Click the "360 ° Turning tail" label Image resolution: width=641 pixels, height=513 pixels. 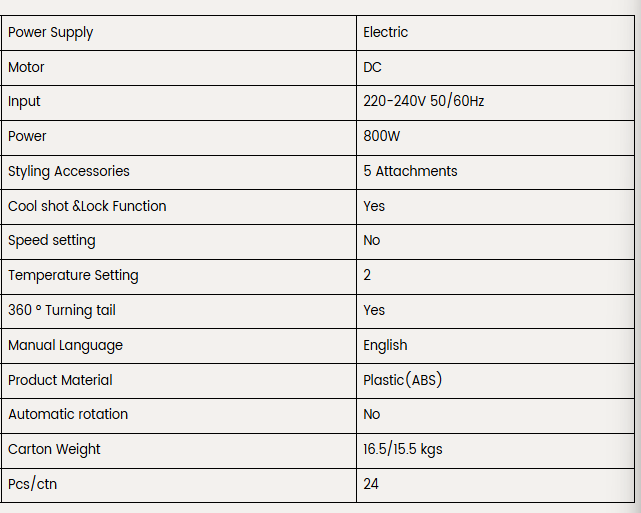[x=62, y=310]
